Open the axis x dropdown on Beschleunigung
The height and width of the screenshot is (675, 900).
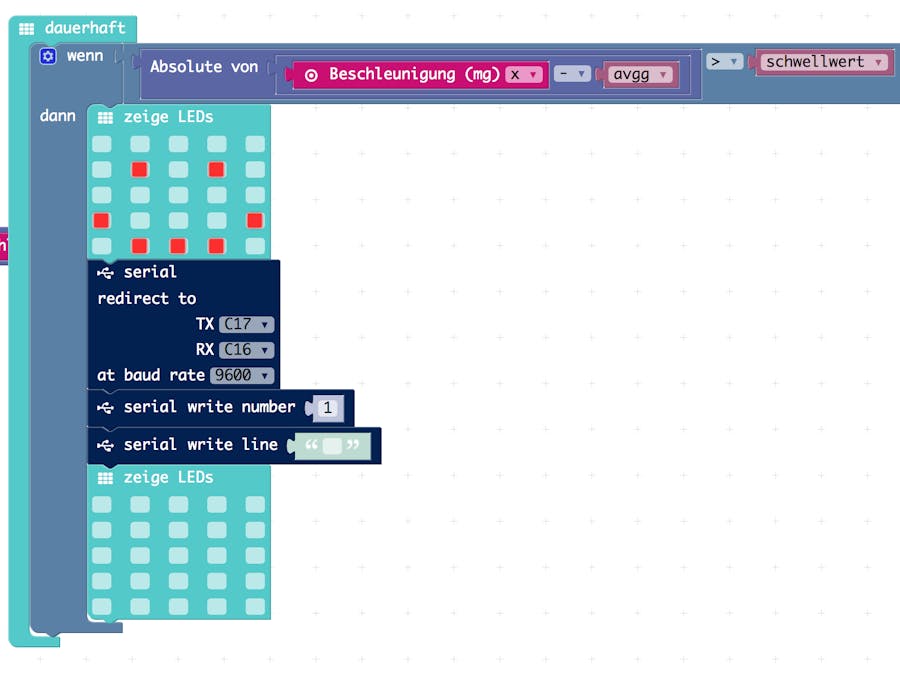[x=523, y=75]
